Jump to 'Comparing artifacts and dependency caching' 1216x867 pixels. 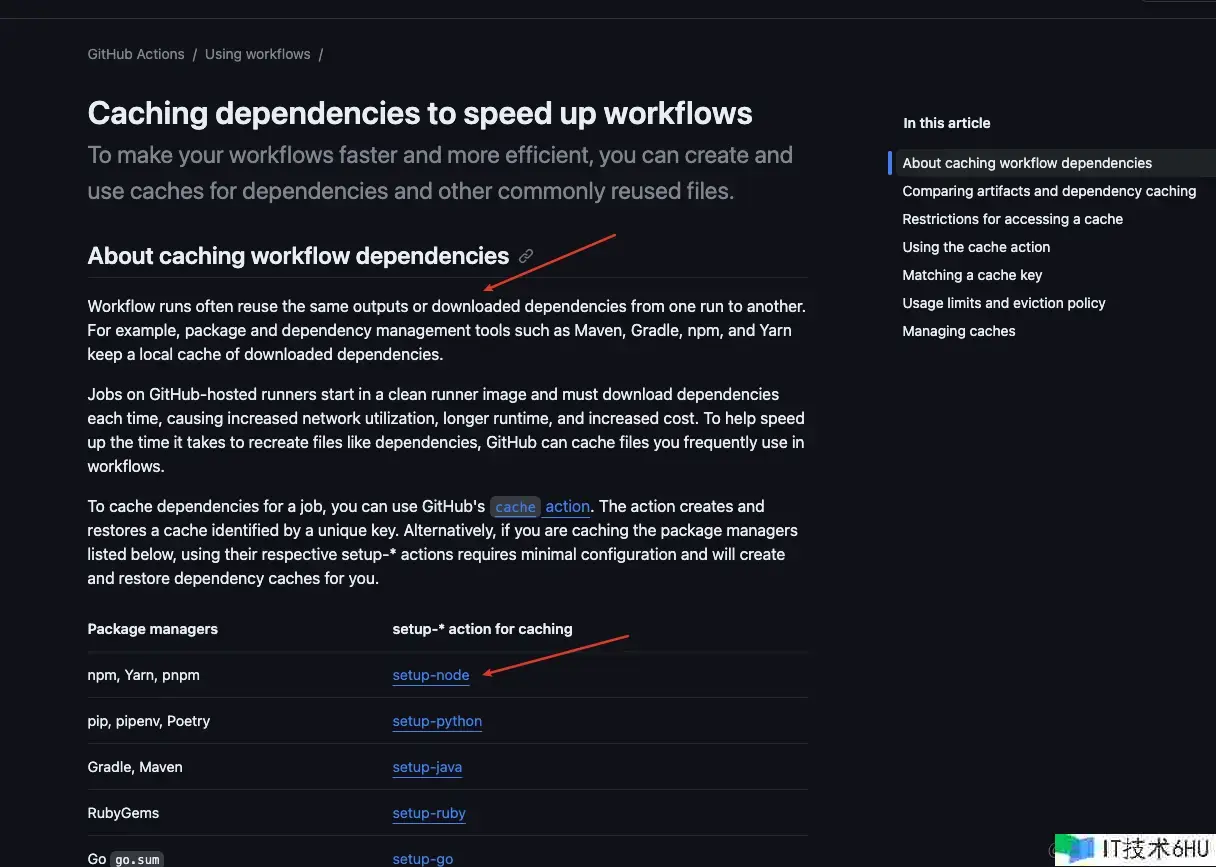tap(1049, 191)
